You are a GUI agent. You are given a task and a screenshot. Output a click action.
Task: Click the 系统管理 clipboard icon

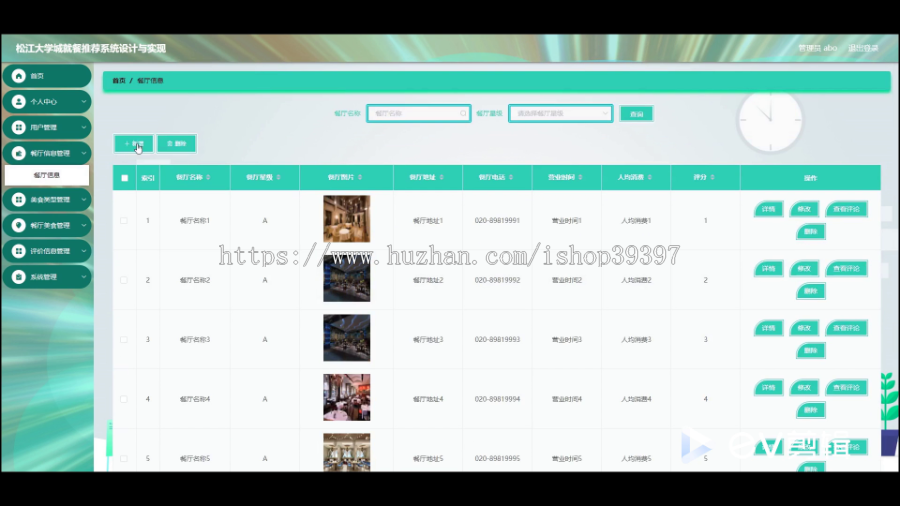pos(18,277)
